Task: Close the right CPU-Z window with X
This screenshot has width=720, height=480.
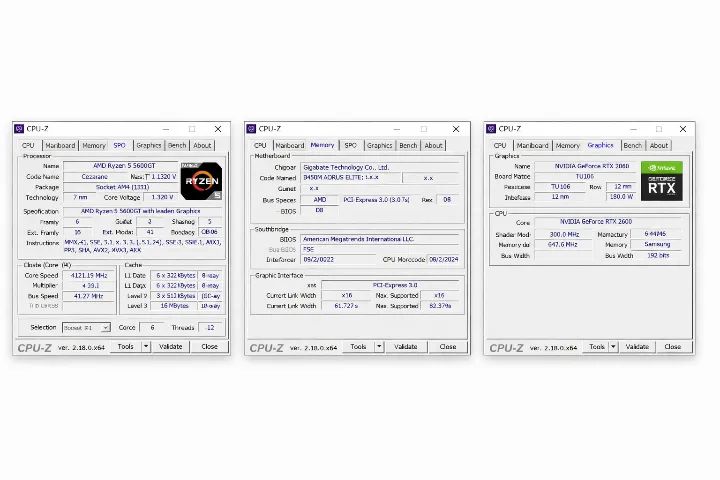Action: point(683,129)
